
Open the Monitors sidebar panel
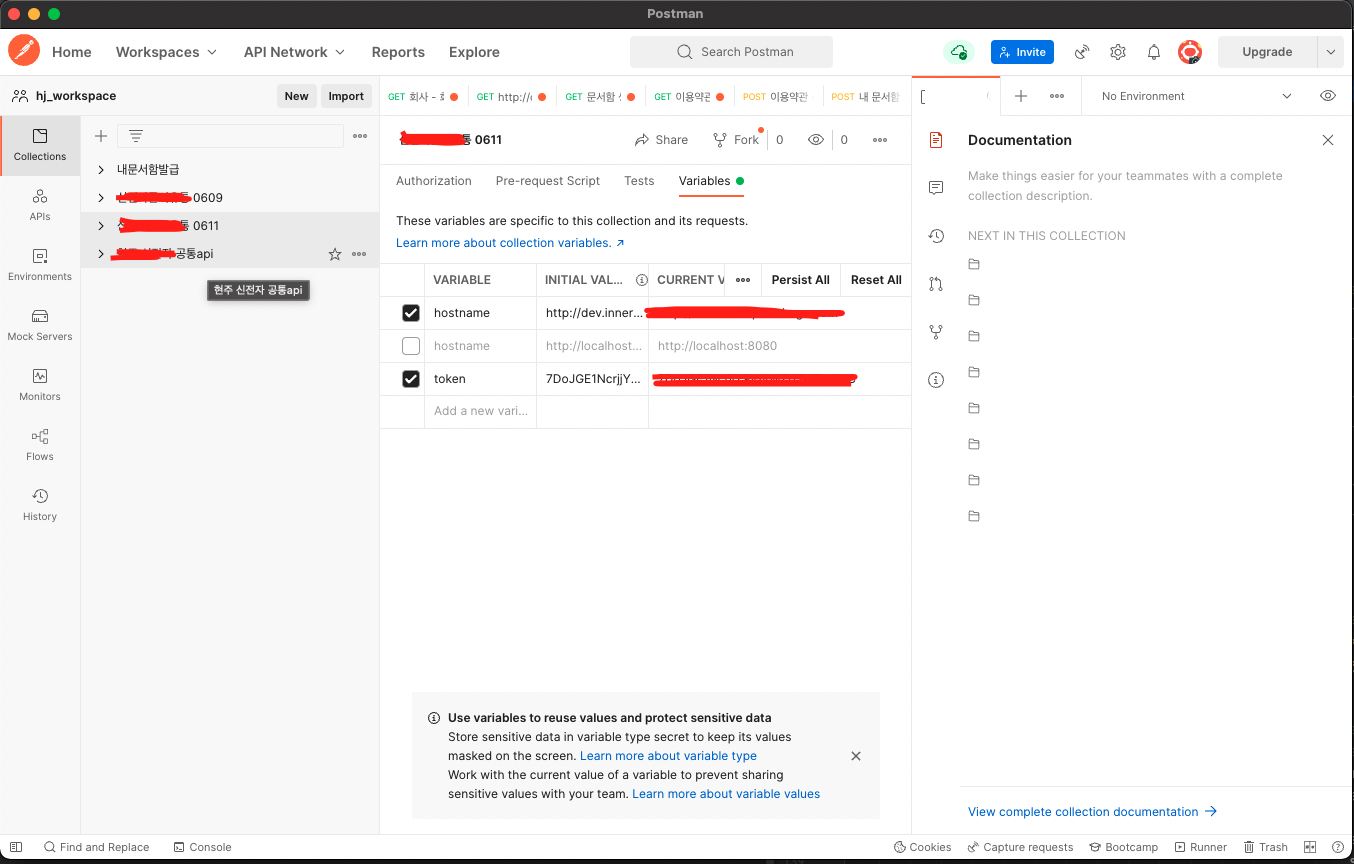tap(40, 385)
